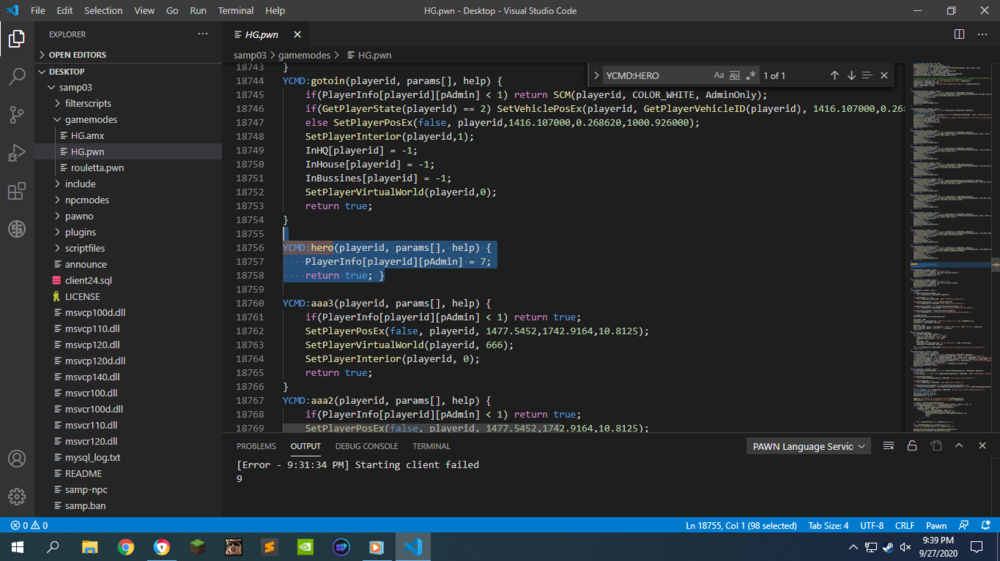
Task: Go to next find match
Action: (x=851, y=75)
